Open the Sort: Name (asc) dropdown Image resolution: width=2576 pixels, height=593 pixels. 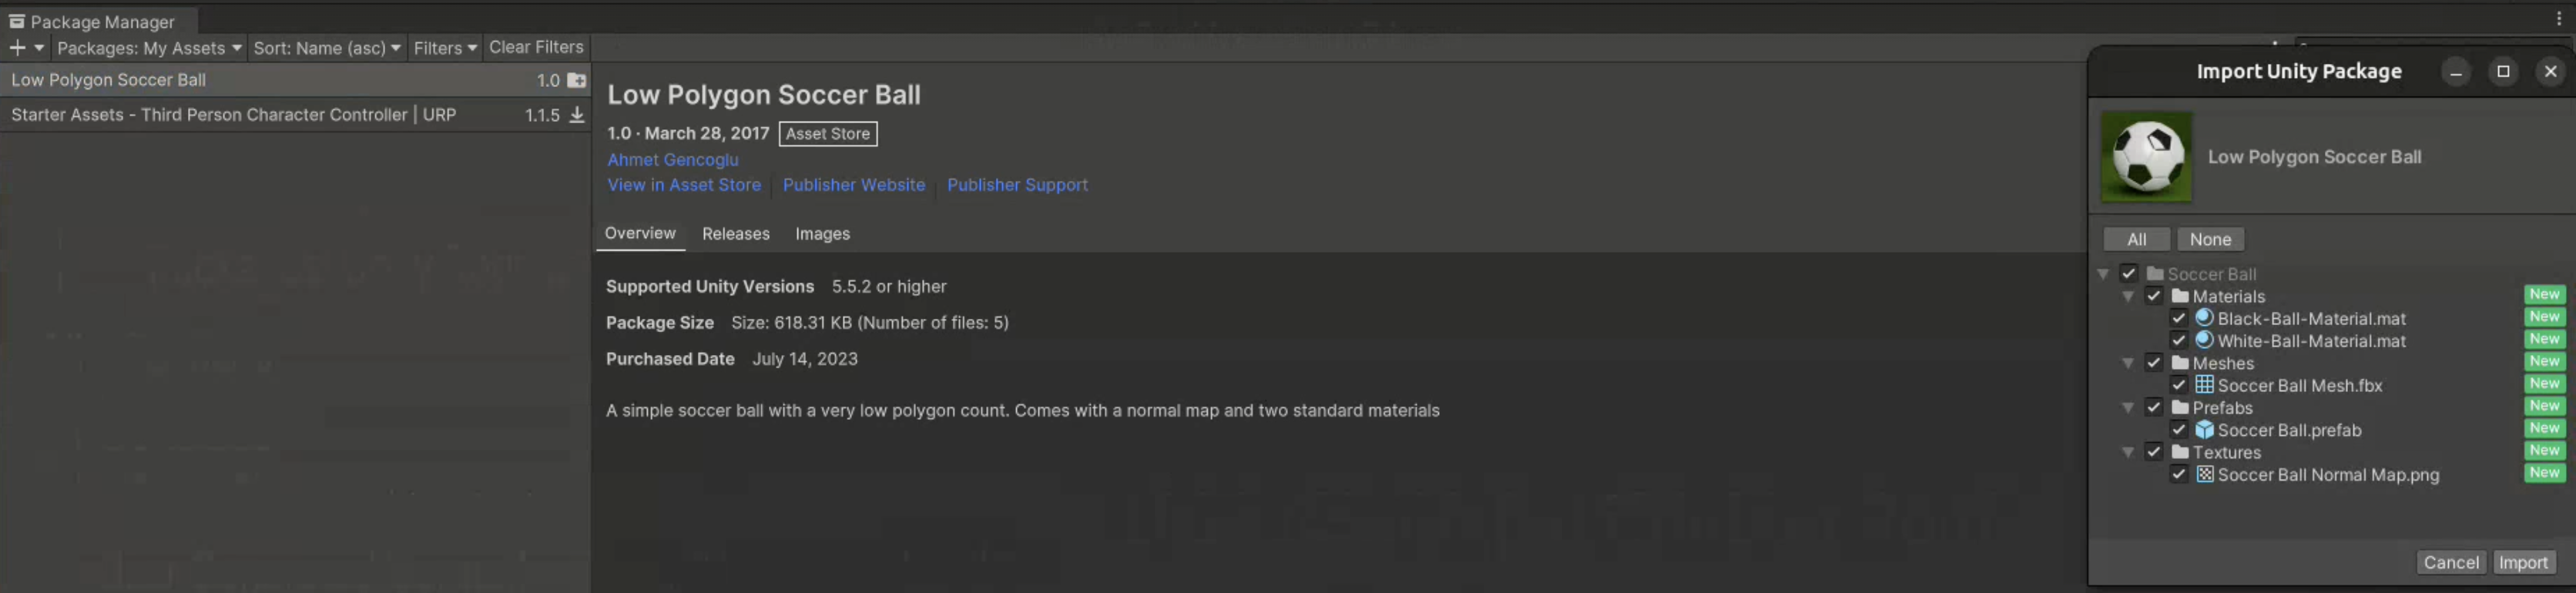pos(326,48)
